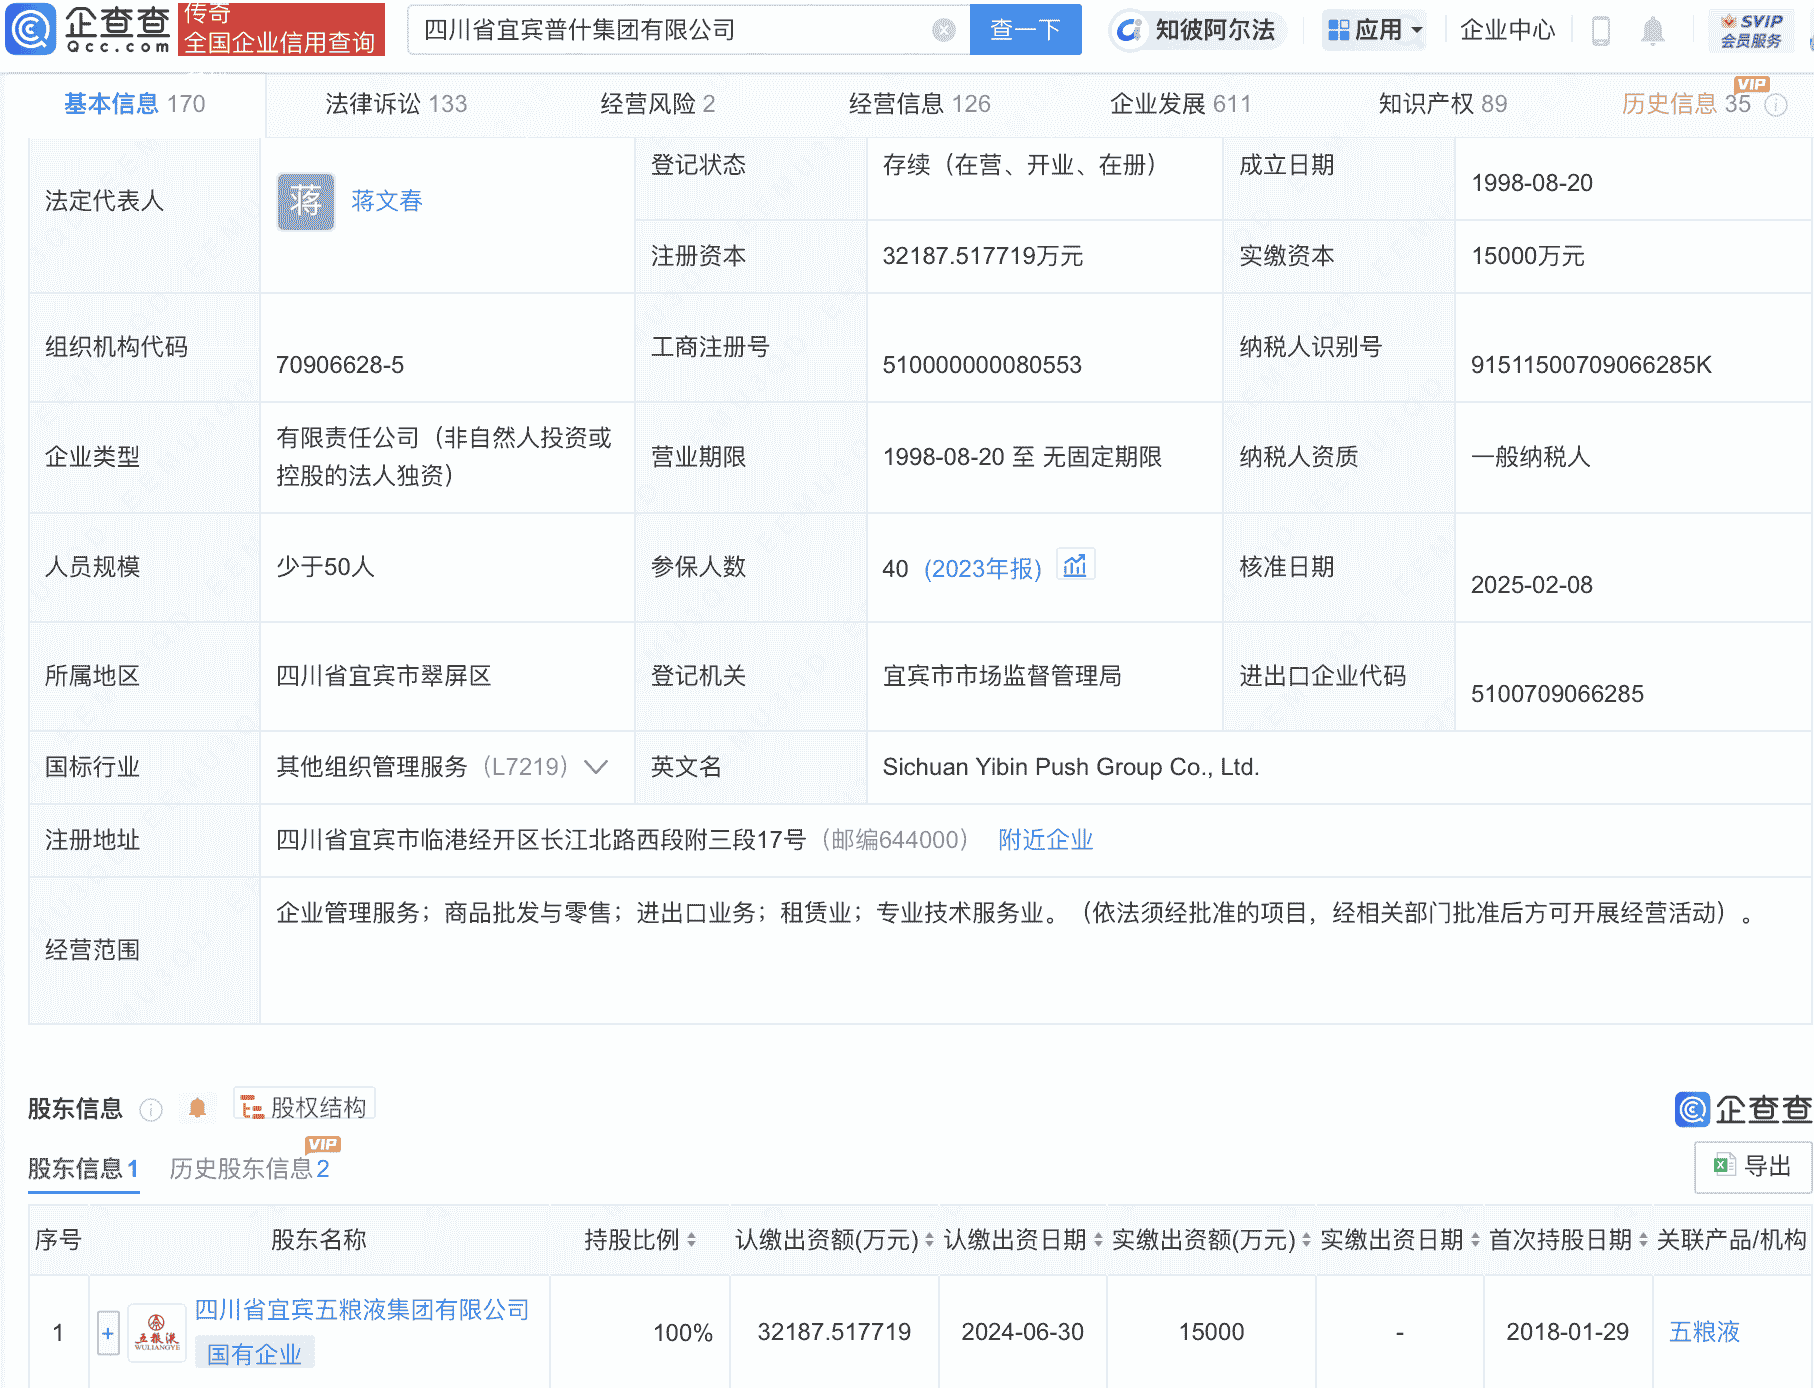1814x1388 pixels.
Task: Expand the first shareholder row plus button
Action: coord(107,1332)
